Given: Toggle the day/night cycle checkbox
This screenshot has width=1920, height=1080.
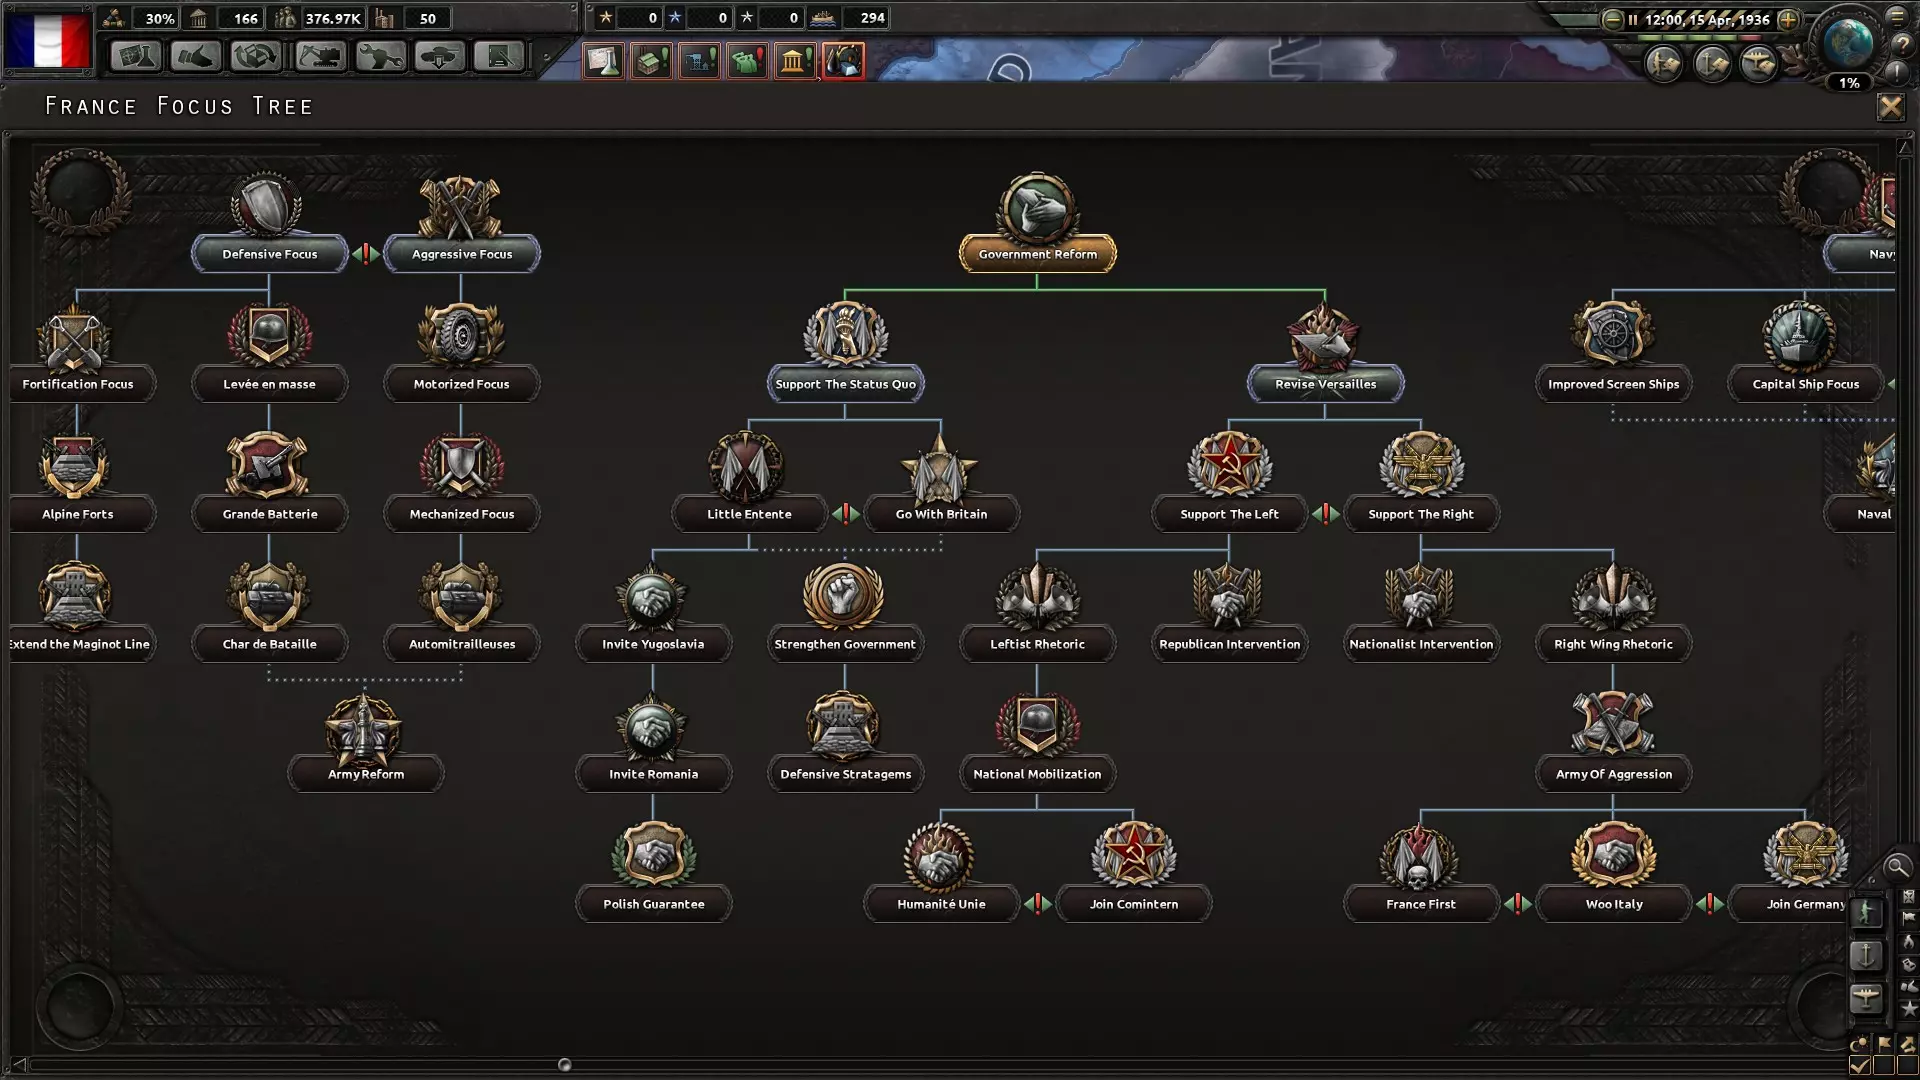Looking at the screenshot, I should tap(1859, 1066).
